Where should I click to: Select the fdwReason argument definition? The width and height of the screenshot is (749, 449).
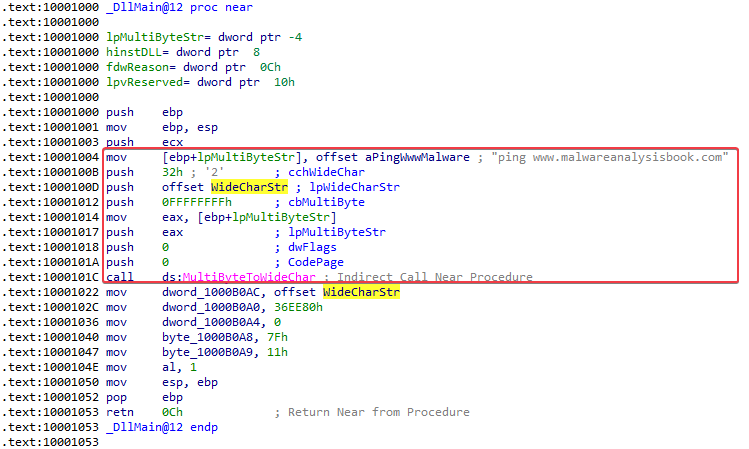[193, 67]
